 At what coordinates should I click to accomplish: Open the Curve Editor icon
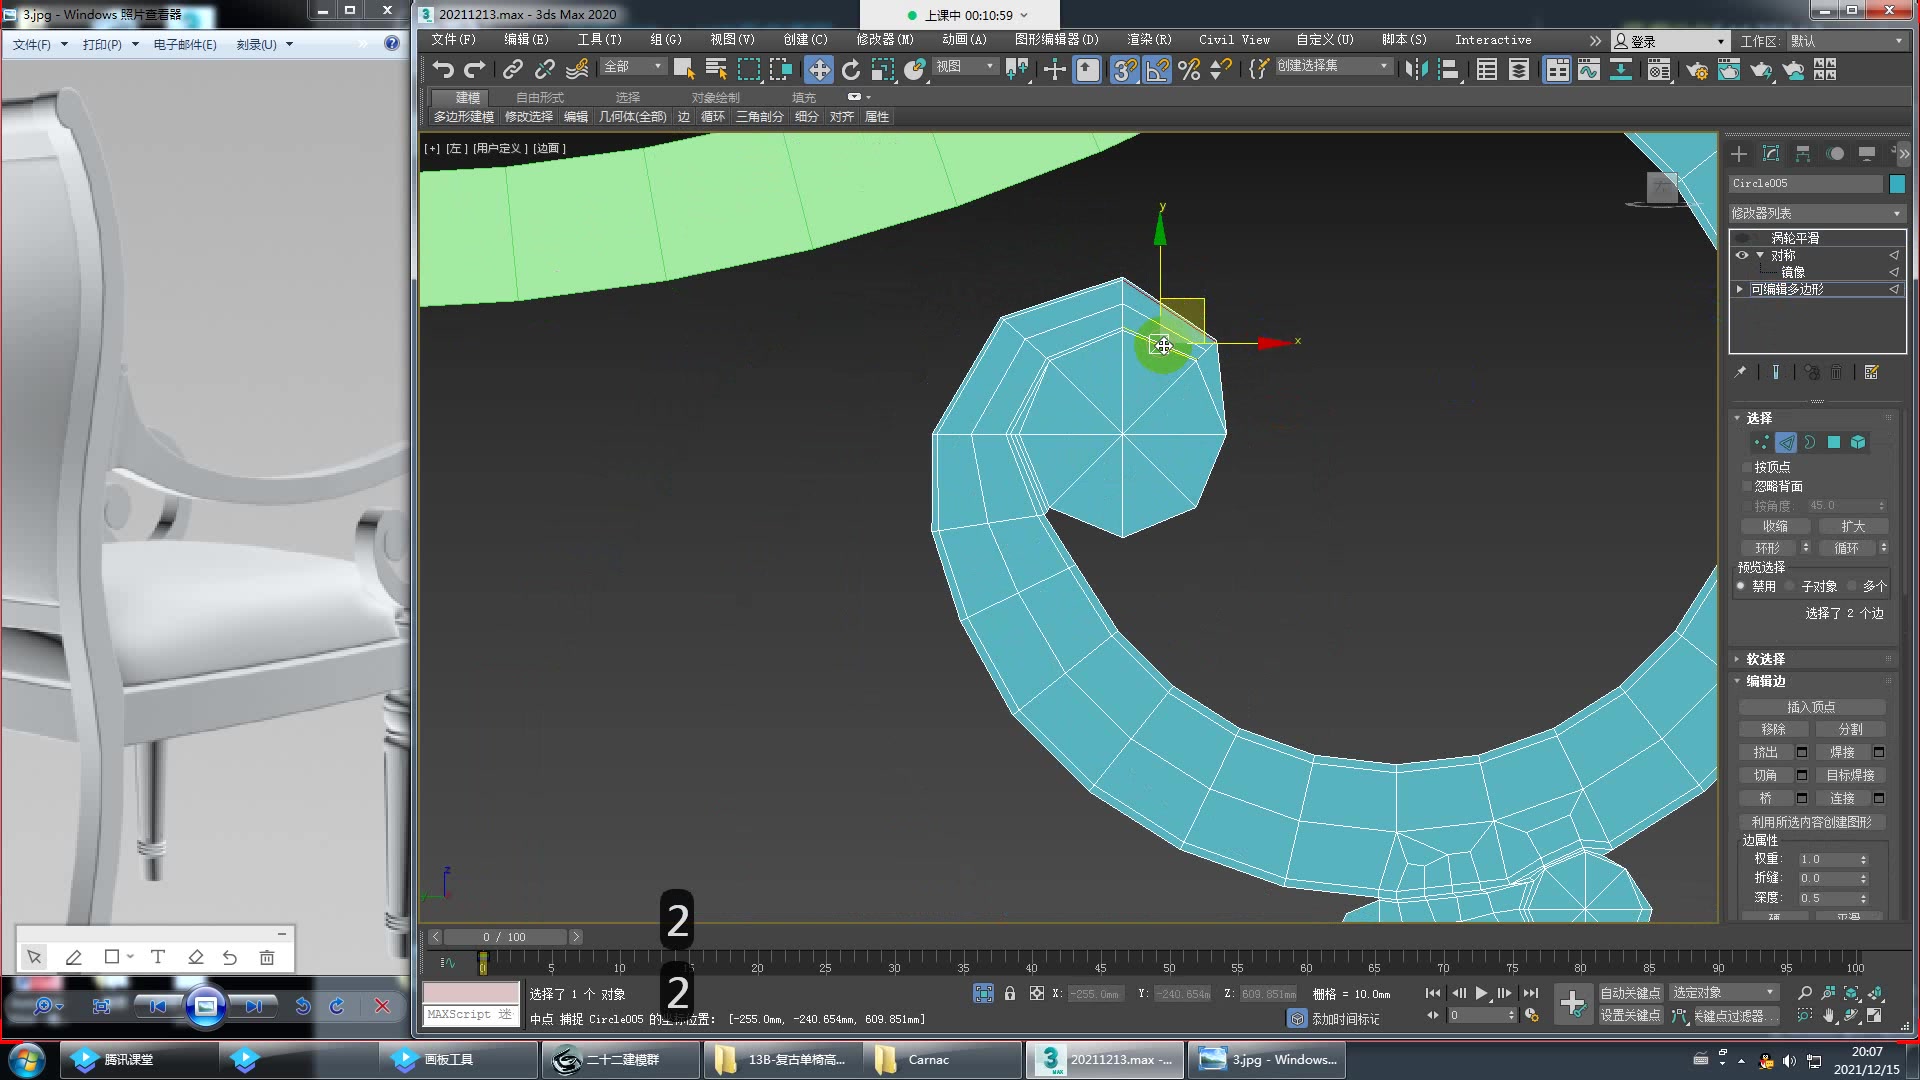click(x=1589, y=69)
